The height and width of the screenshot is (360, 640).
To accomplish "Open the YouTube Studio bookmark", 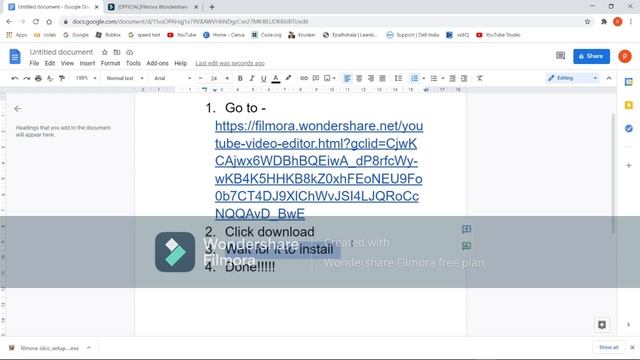I will point(498,35).
